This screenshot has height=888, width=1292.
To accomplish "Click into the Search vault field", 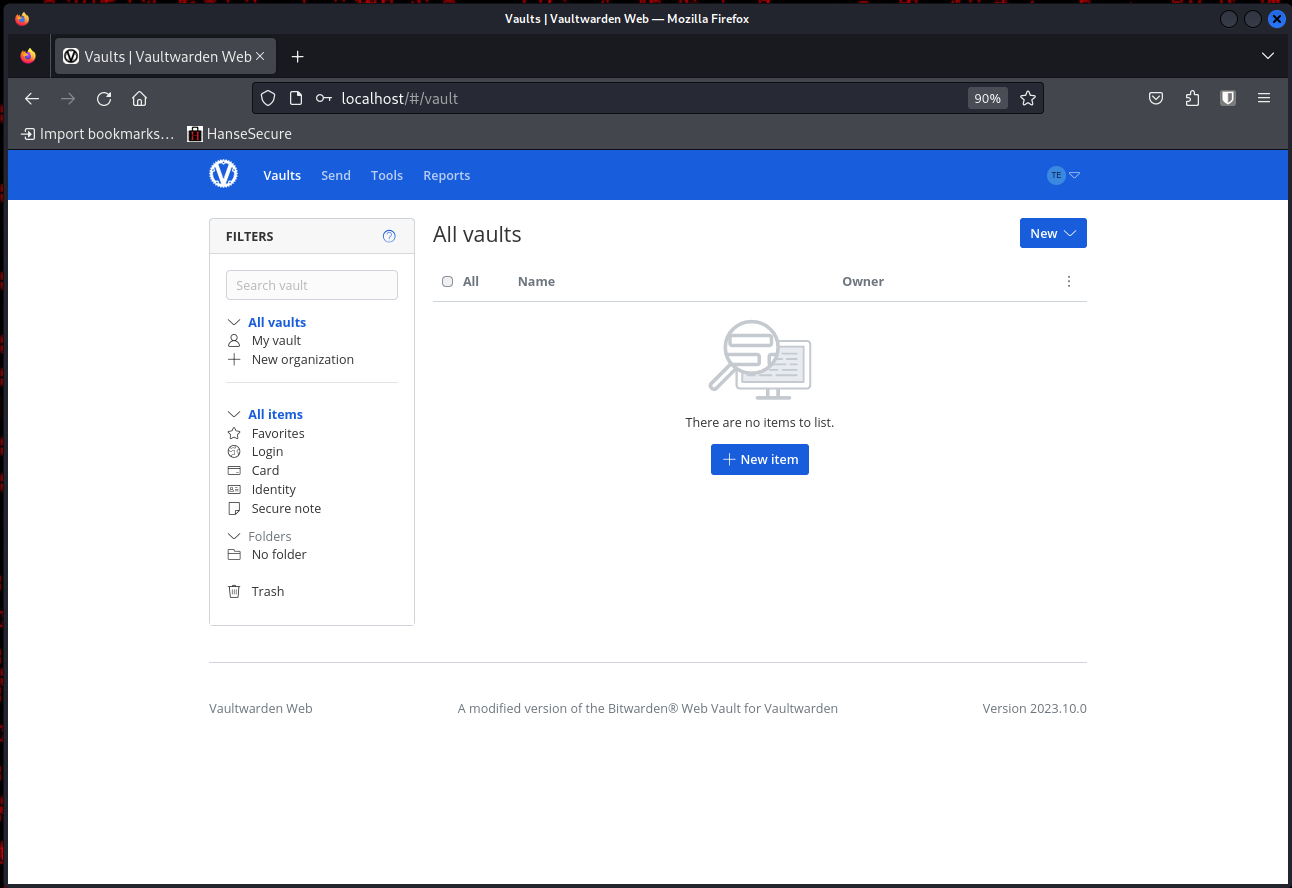I will click(x=311, y=284).
